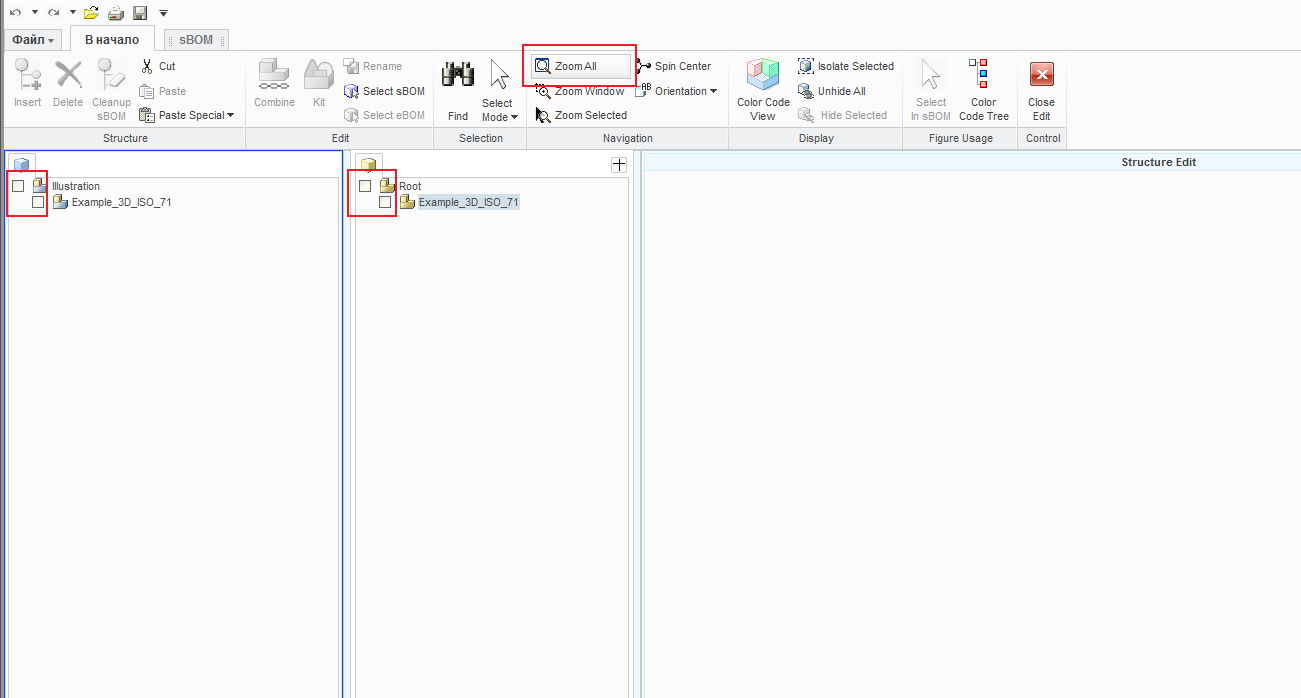Select Example_3D_ISO_71 under Illustration
The width and height of the screenshot is (1301, 698).
point(122,202)
